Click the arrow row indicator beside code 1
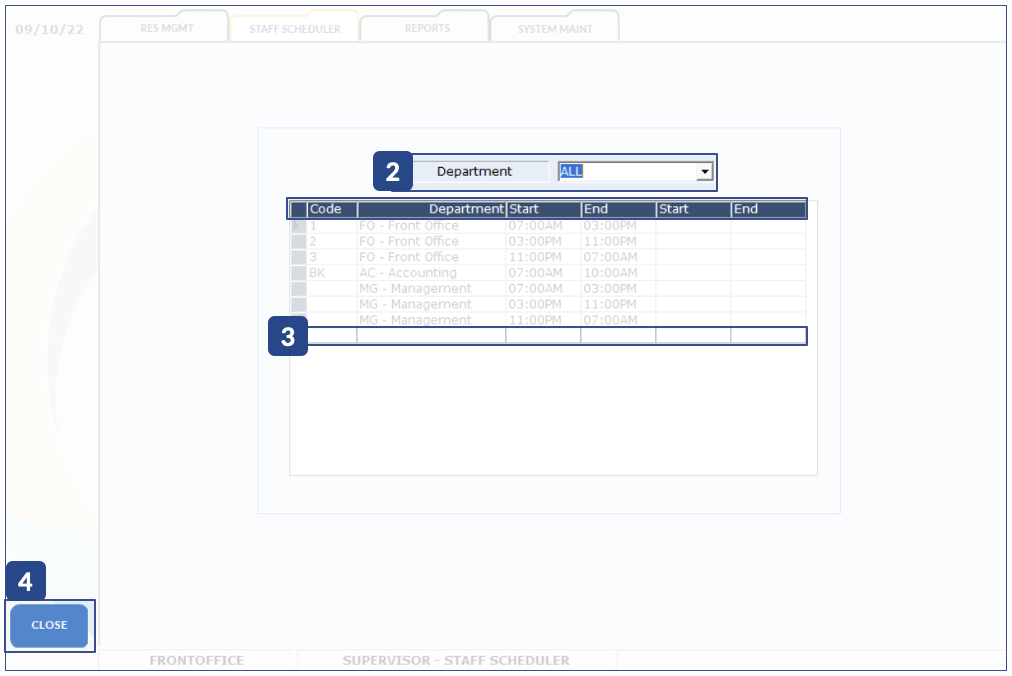 coord(298,226)
